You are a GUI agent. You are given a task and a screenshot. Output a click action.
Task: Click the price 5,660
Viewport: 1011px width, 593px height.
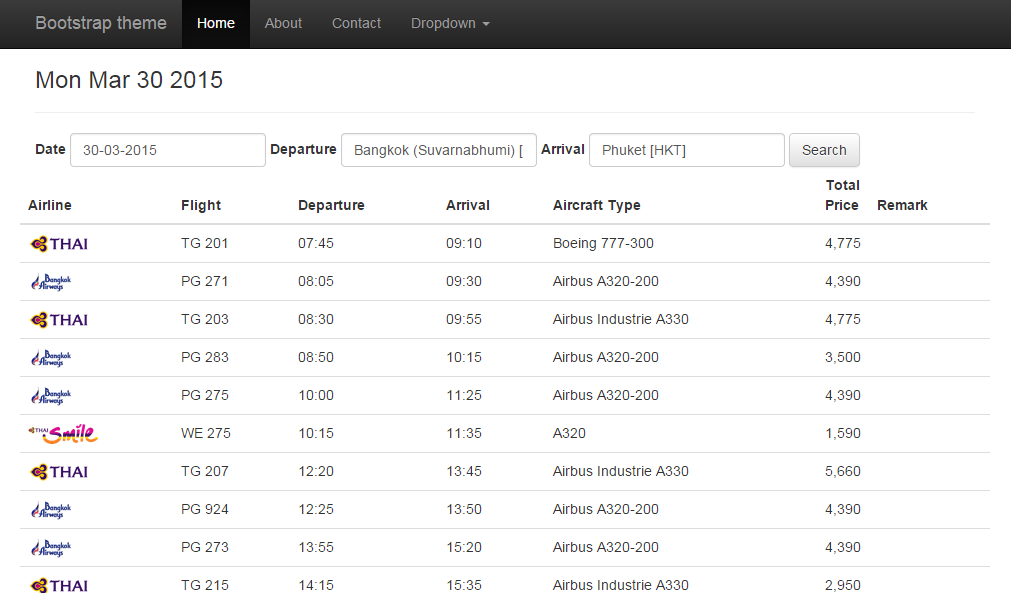[843, 471]
